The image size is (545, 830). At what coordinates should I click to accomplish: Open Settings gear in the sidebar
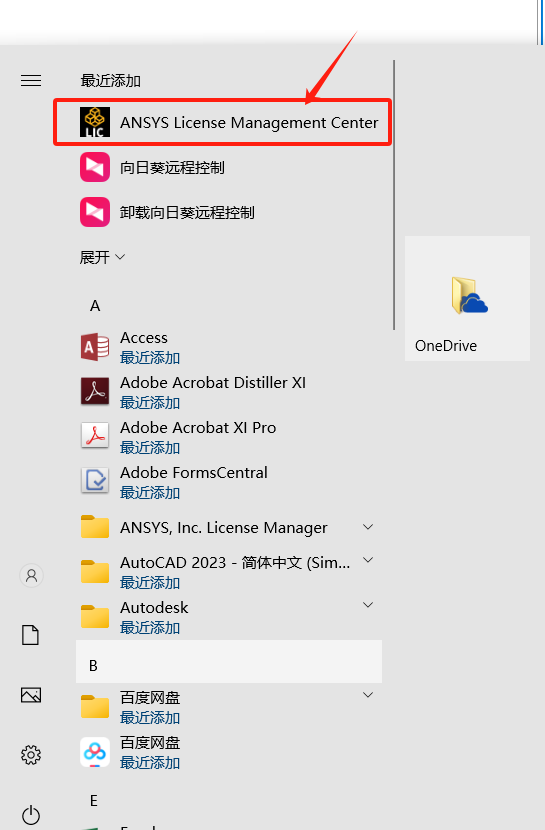pos(31,755)
